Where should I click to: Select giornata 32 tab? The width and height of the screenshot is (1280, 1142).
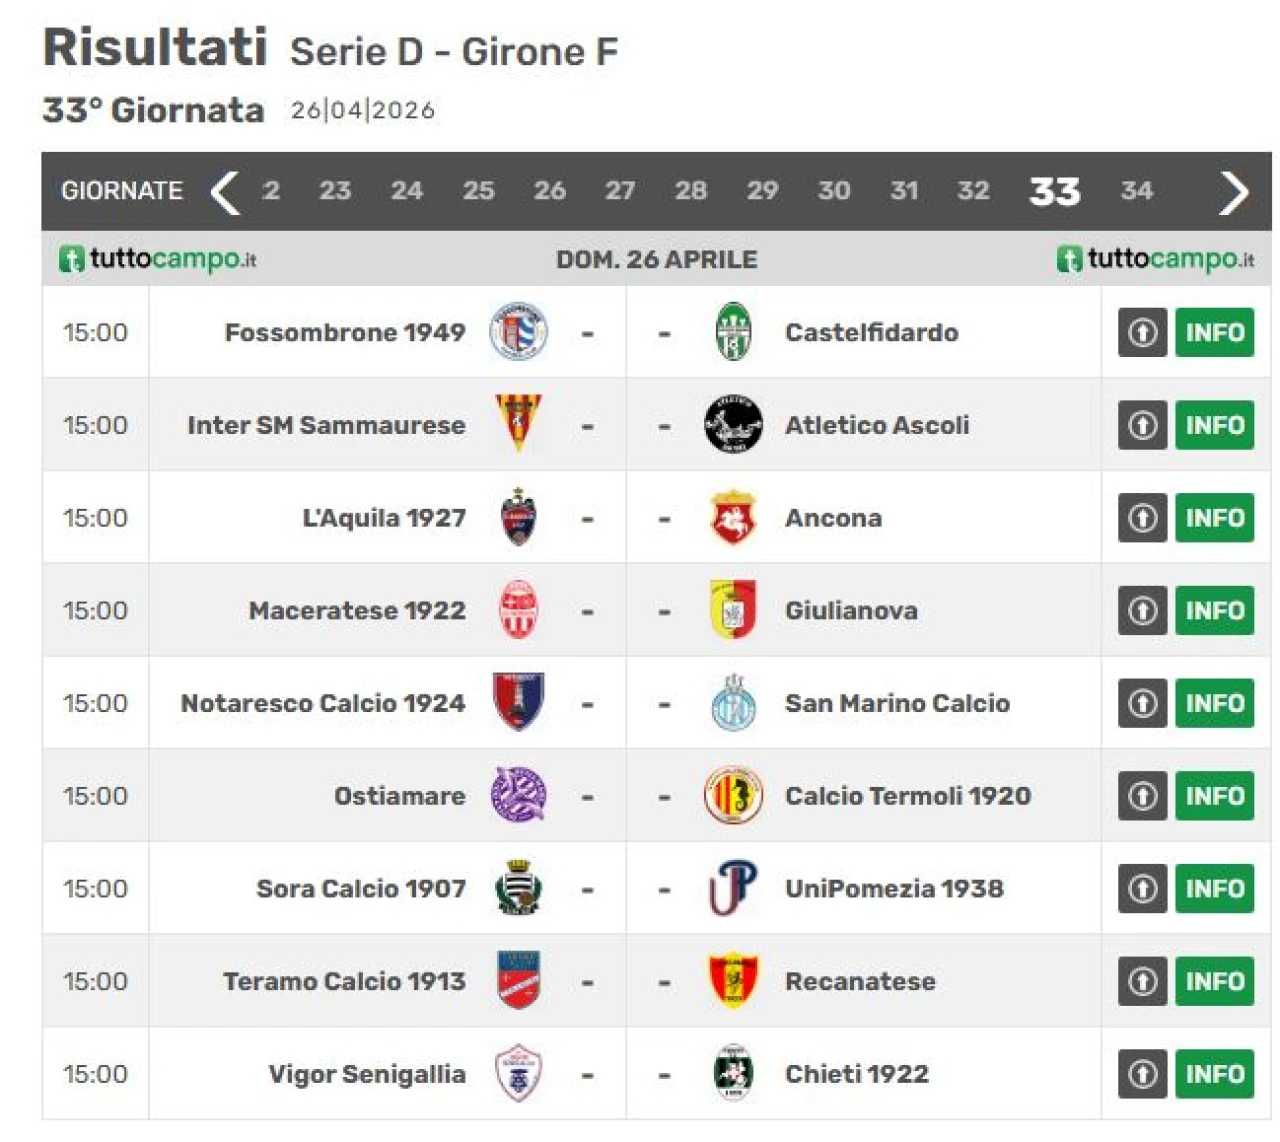coord(973,191)
